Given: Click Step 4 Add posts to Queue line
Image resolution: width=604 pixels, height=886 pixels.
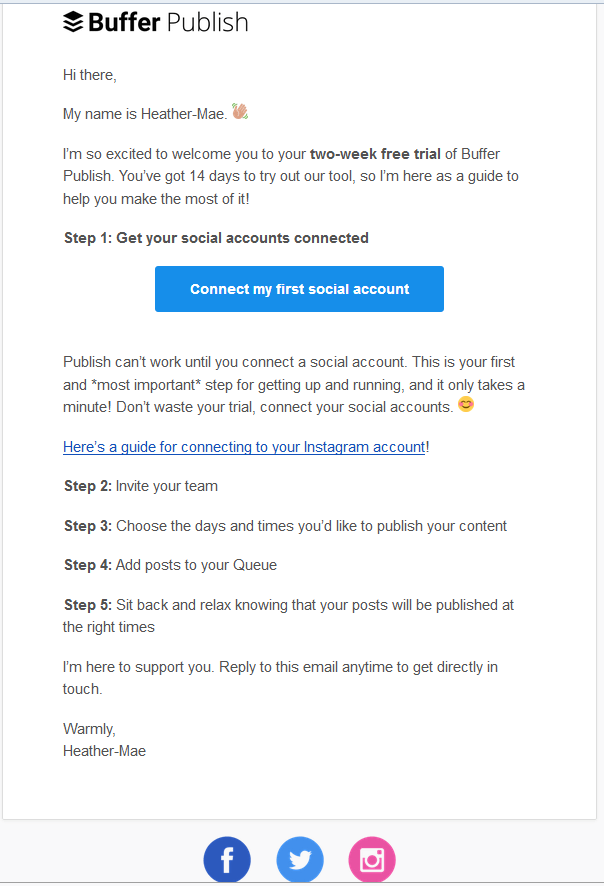Looking at the screenshot, I should click(171, 565).
